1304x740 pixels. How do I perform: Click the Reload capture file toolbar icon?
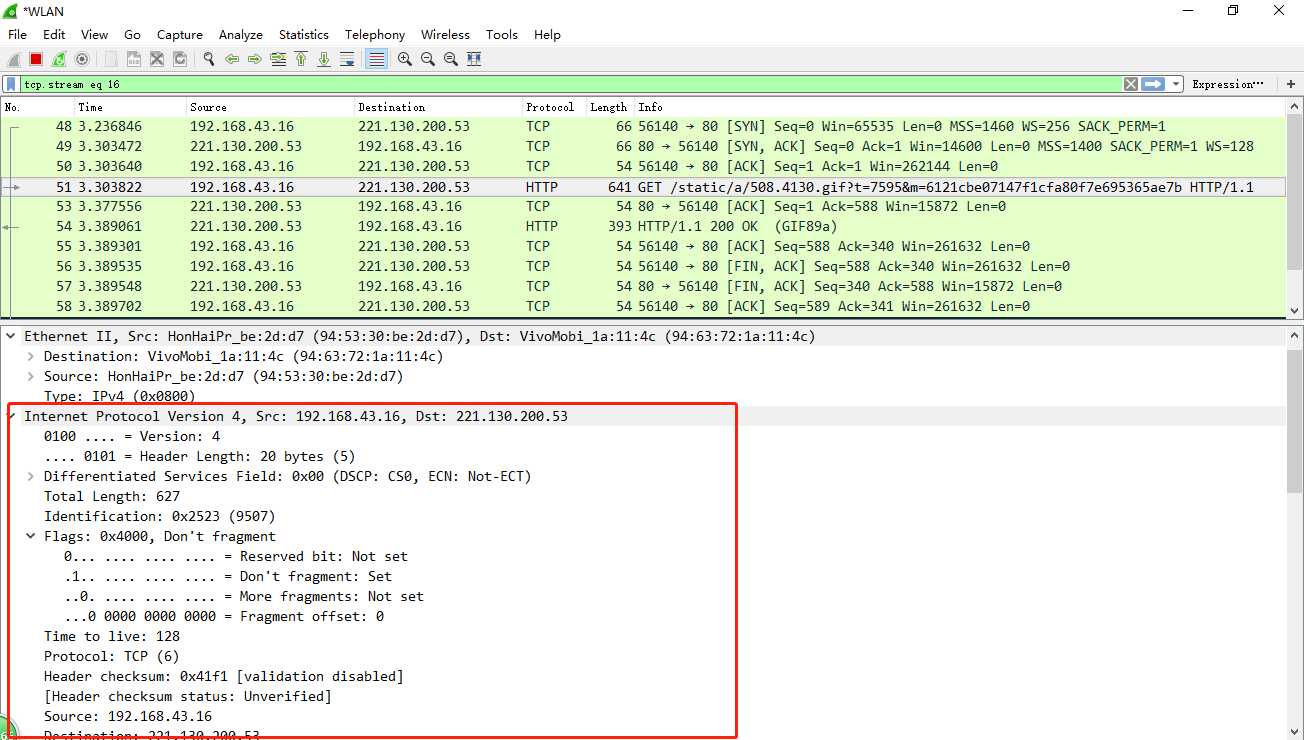point(180,60)
